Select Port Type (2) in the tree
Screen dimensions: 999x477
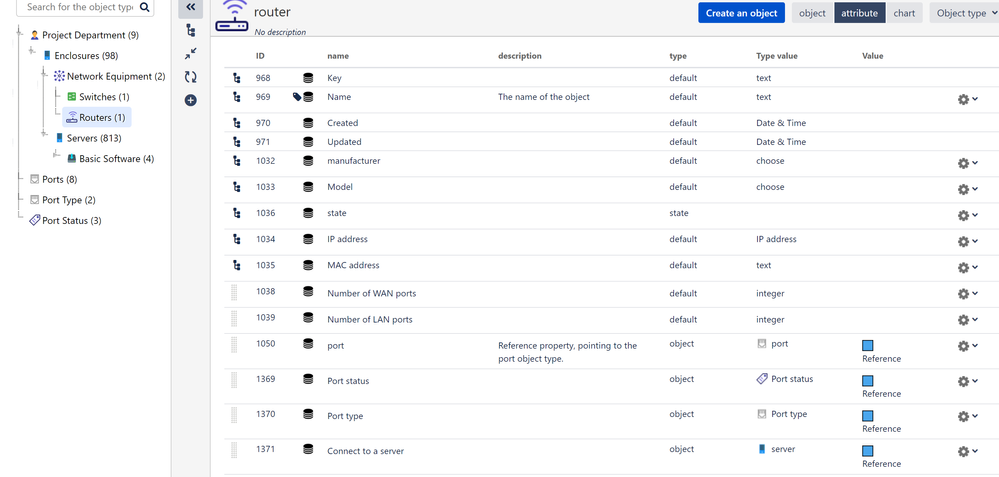(69, 200)
